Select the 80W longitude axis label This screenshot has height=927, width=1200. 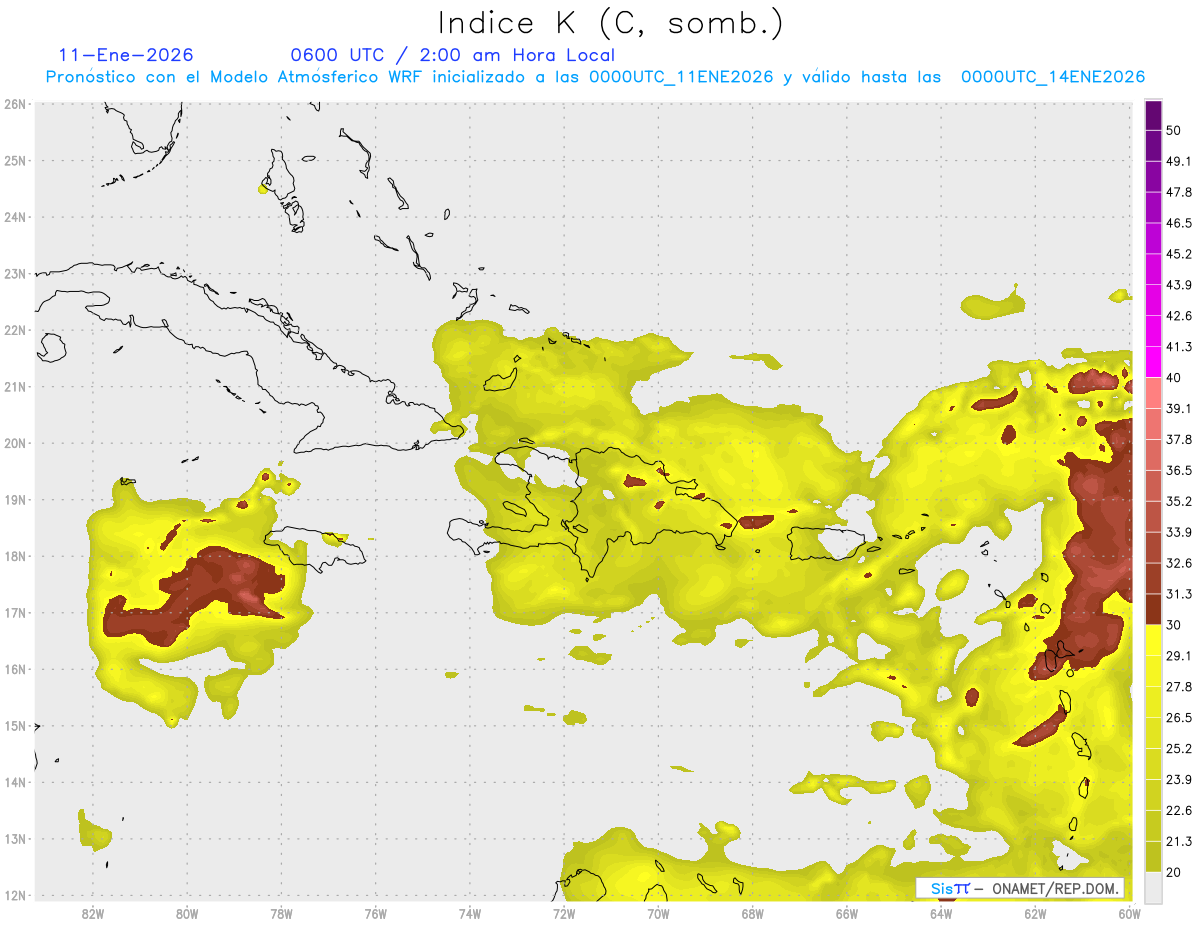coord(187,913)
